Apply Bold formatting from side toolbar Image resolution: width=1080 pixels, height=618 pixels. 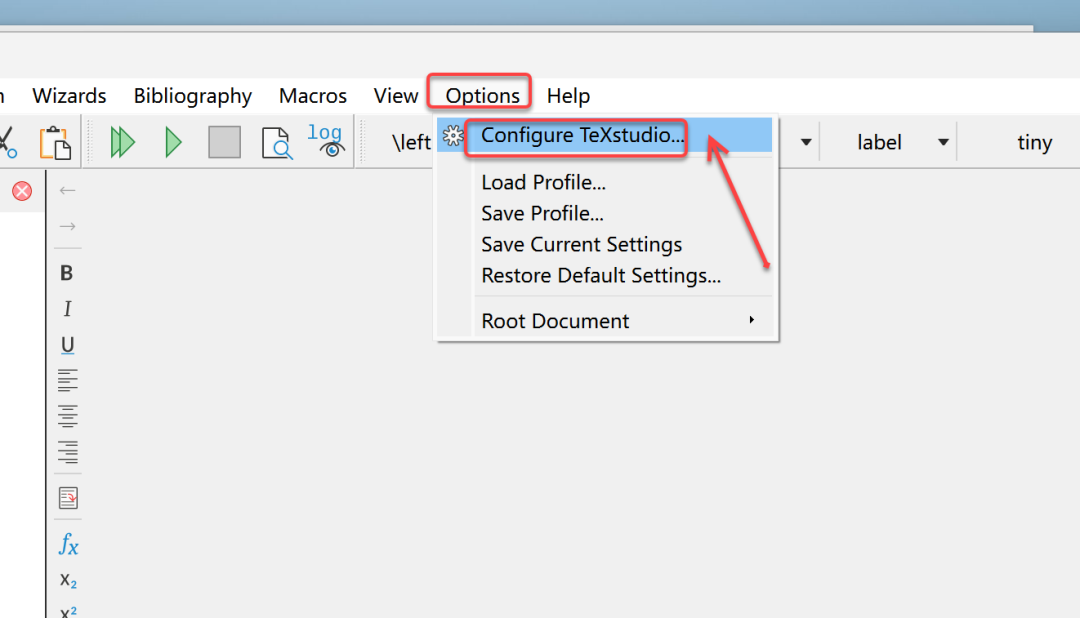pyautogui.click(x=67, y=273)
